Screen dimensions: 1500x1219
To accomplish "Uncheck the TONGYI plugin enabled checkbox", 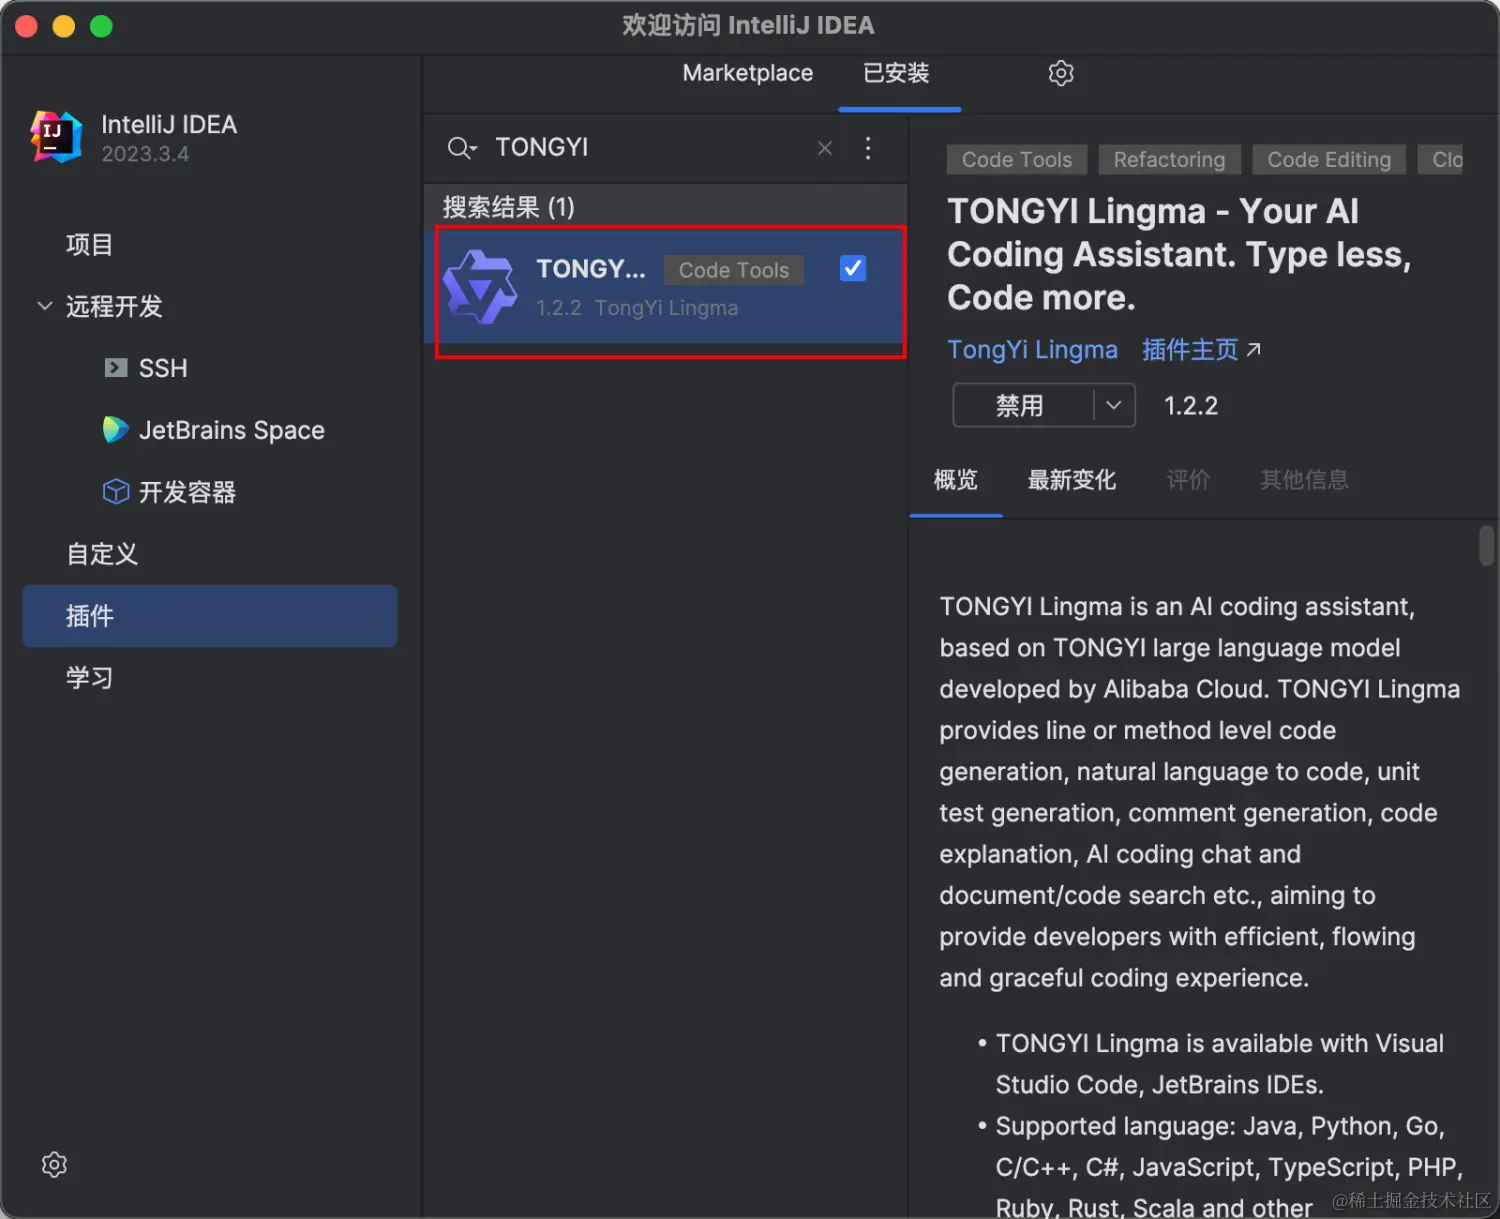I will click(x=853, y=268).
